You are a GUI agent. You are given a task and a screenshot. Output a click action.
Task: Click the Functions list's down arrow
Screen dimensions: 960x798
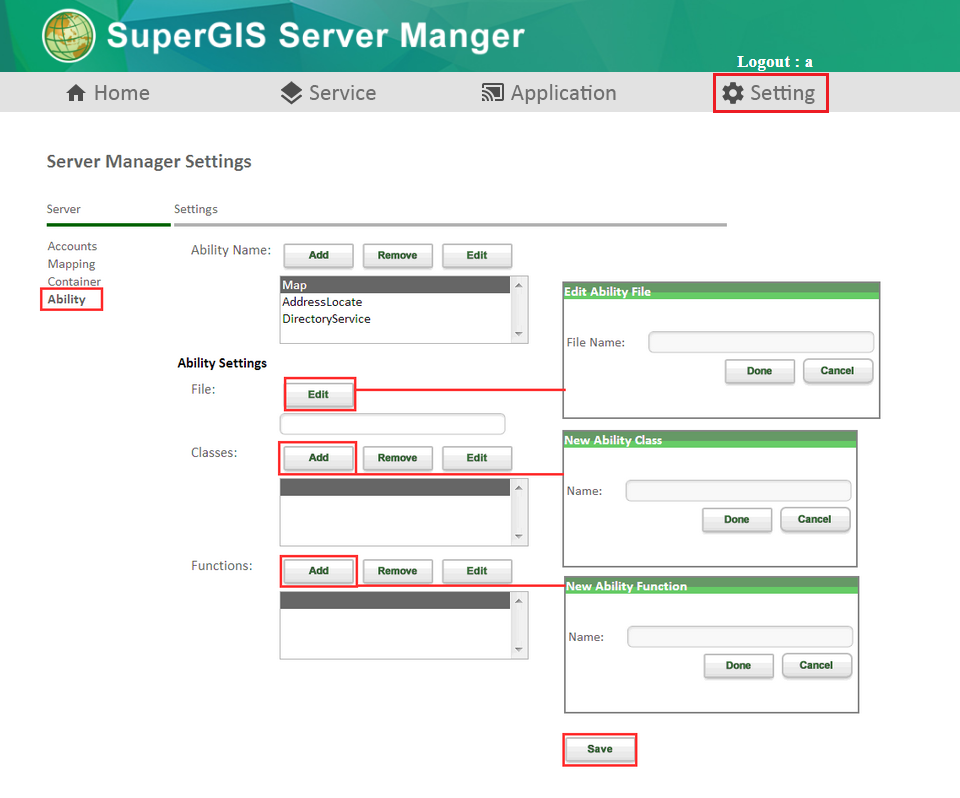point(519,650)
